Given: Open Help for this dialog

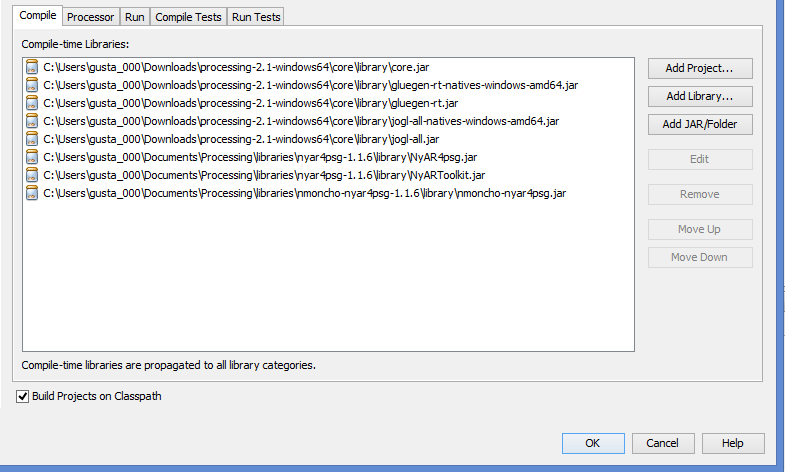Looking at the screenshot, I should [x=733, y=443].
